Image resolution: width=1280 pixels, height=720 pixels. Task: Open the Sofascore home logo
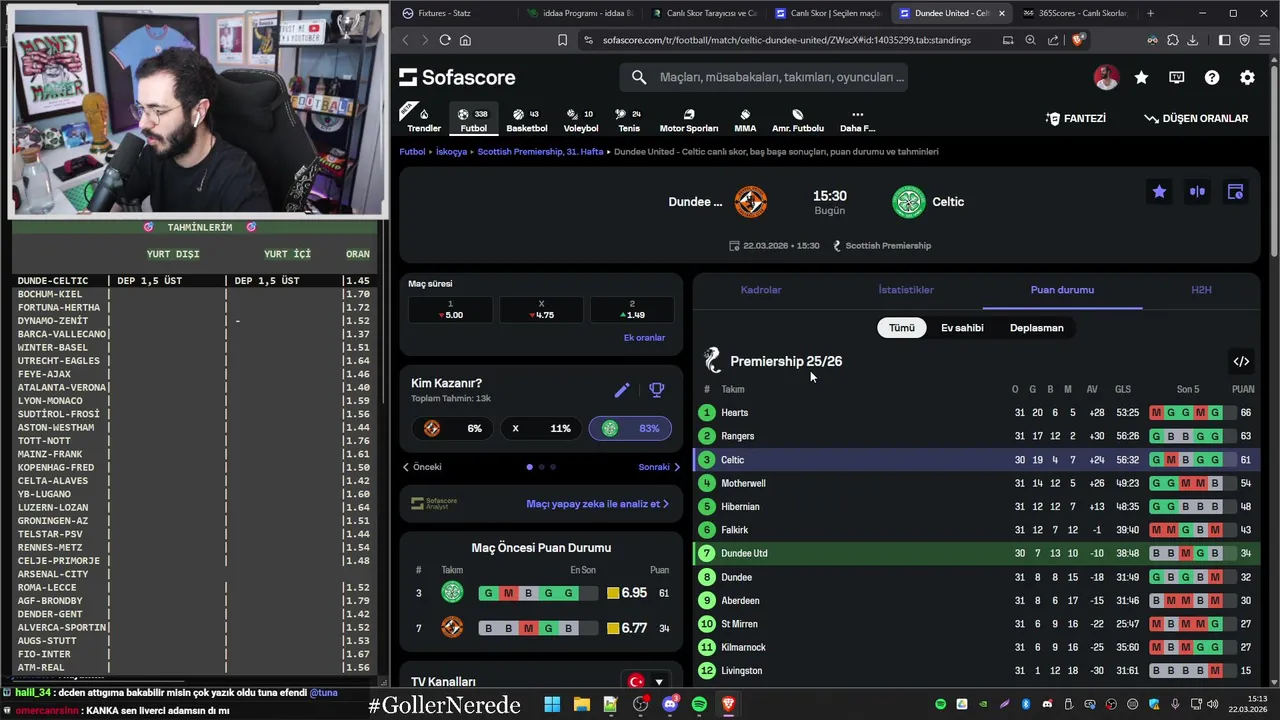tap(457, 77)
